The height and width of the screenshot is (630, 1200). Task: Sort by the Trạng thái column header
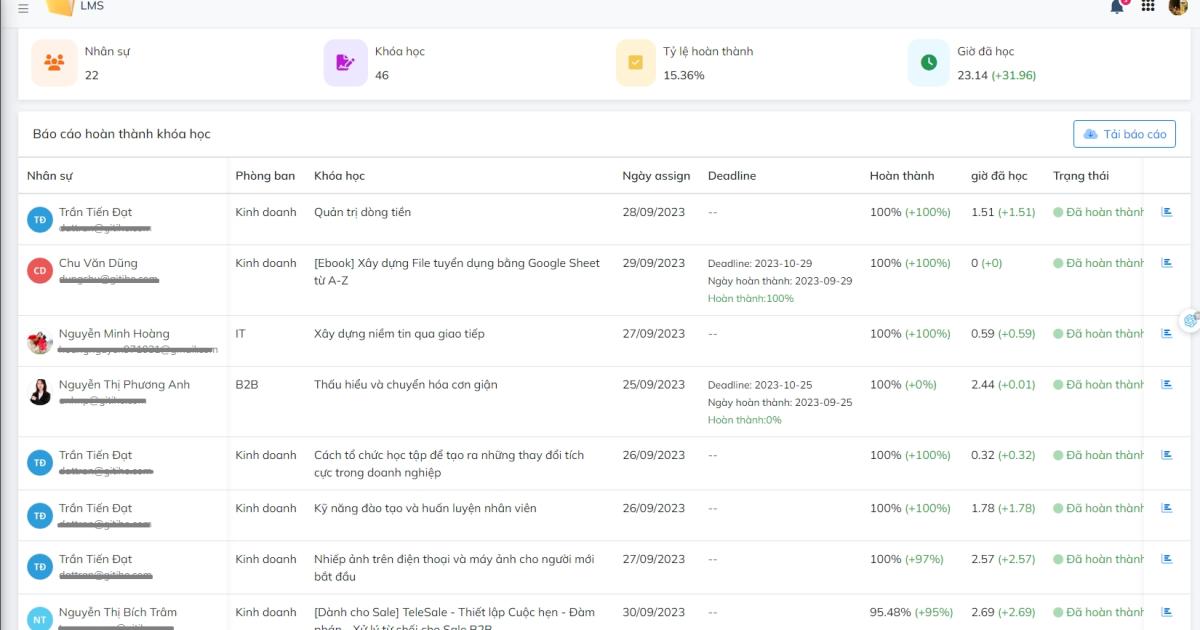pyautogui.click(x=1081, y=176)
